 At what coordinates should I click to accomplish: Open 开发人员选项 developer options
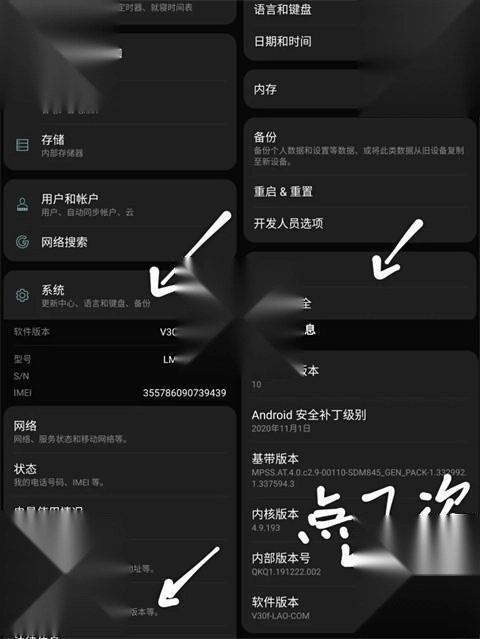pyautogui.click(x=360, y=223)
